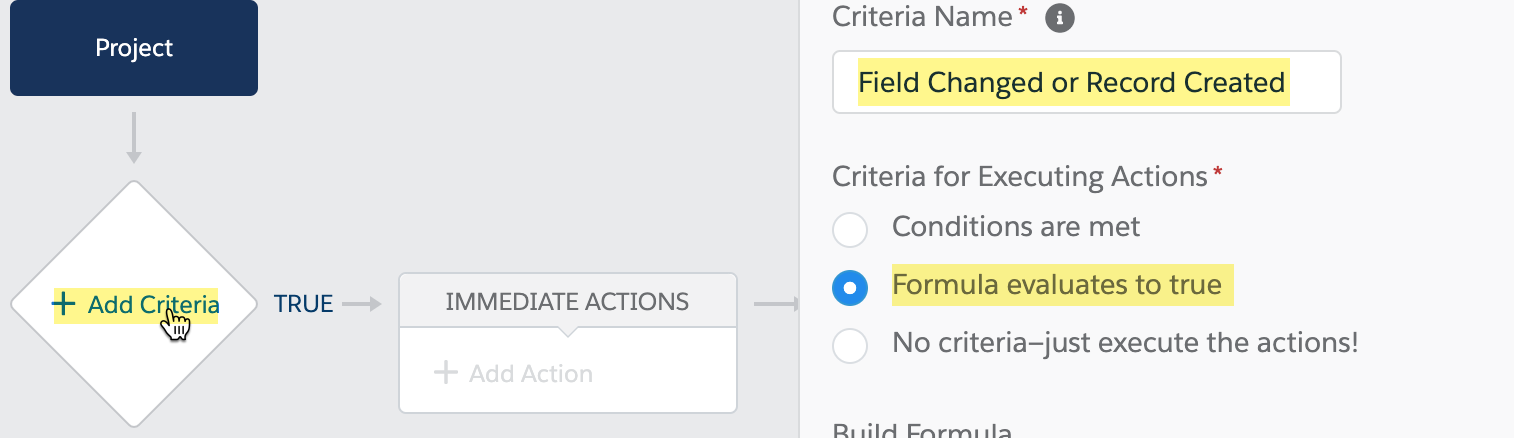Click the plus icon beside Add Action
Image resolution: width=1514 pixels, height=438 pixels.
coord(445,374)
